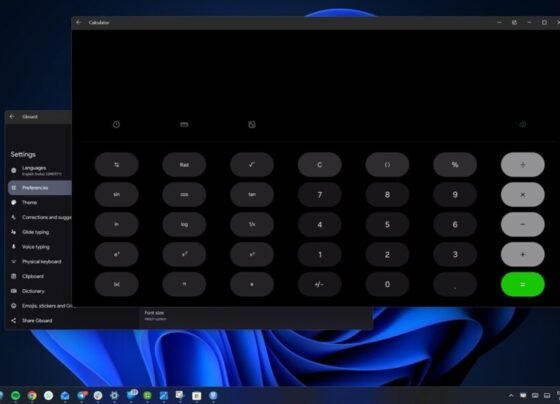This screenshot has height=404, width=560.
Task: Click the multiply × operator button
Action: (x=522, y=195)
